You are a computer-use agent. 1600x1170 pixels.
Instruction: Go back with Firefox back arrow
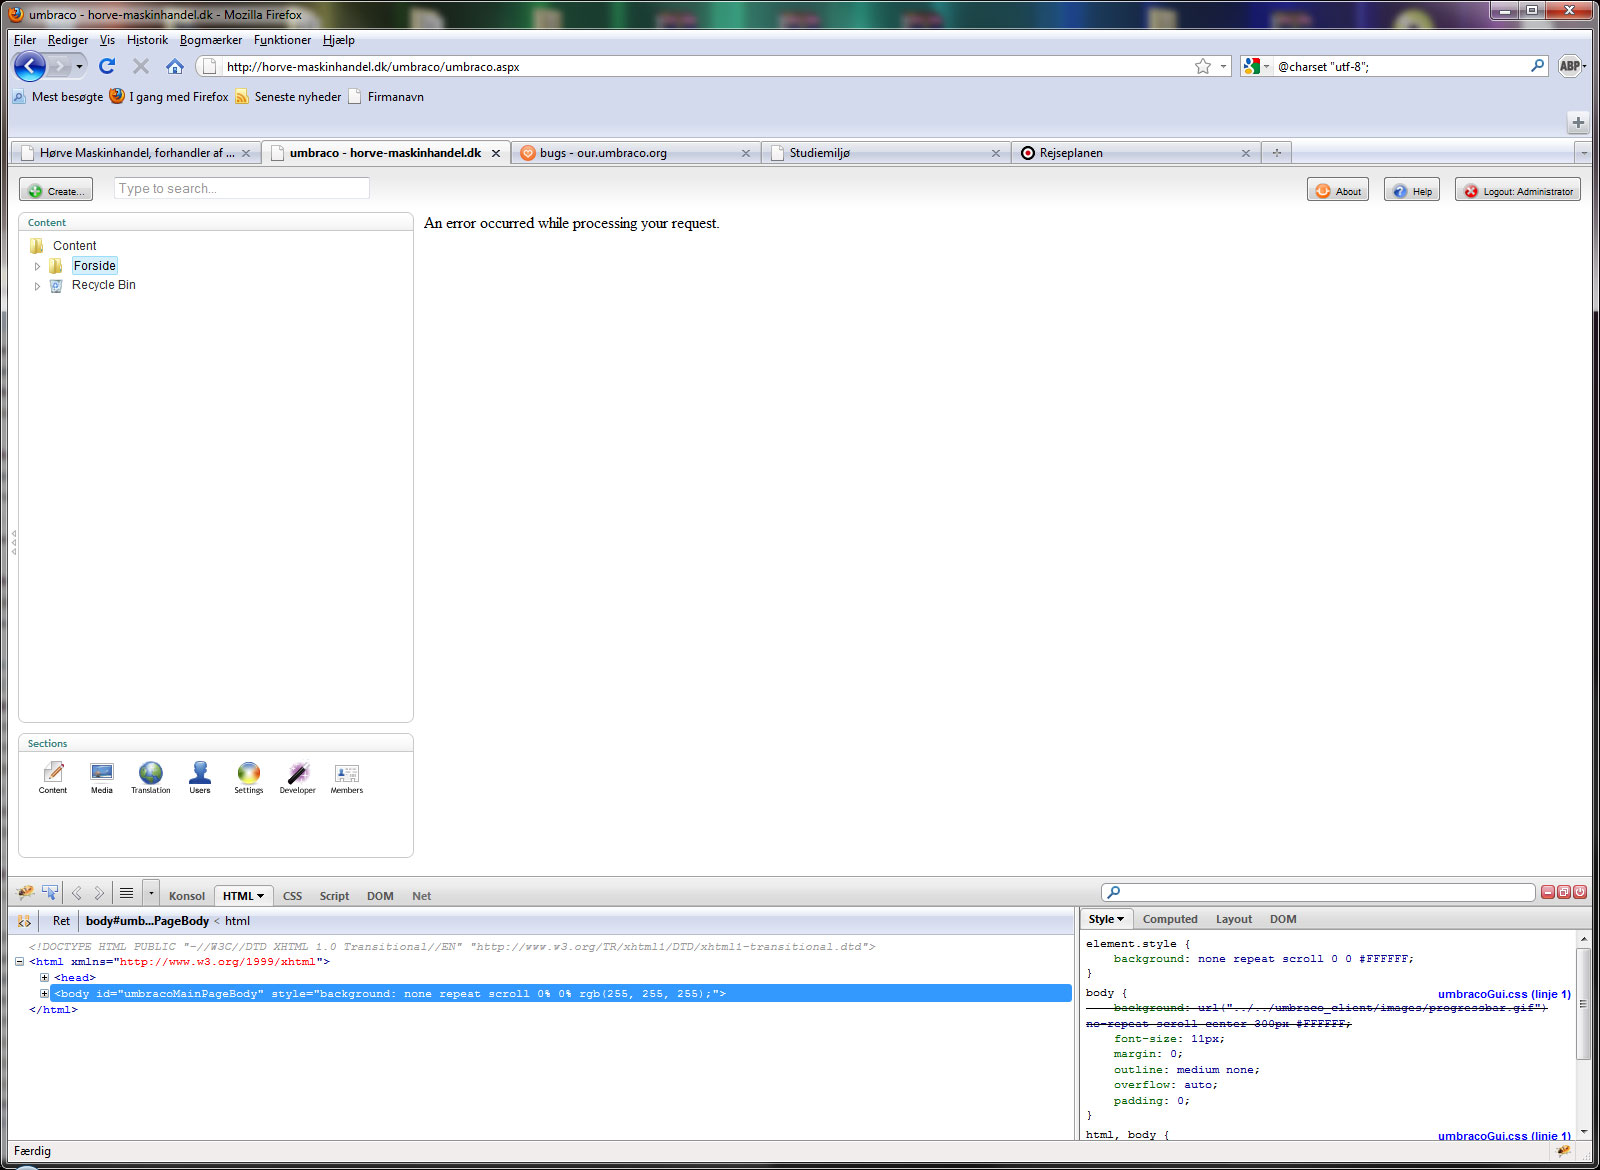point(30,66)
